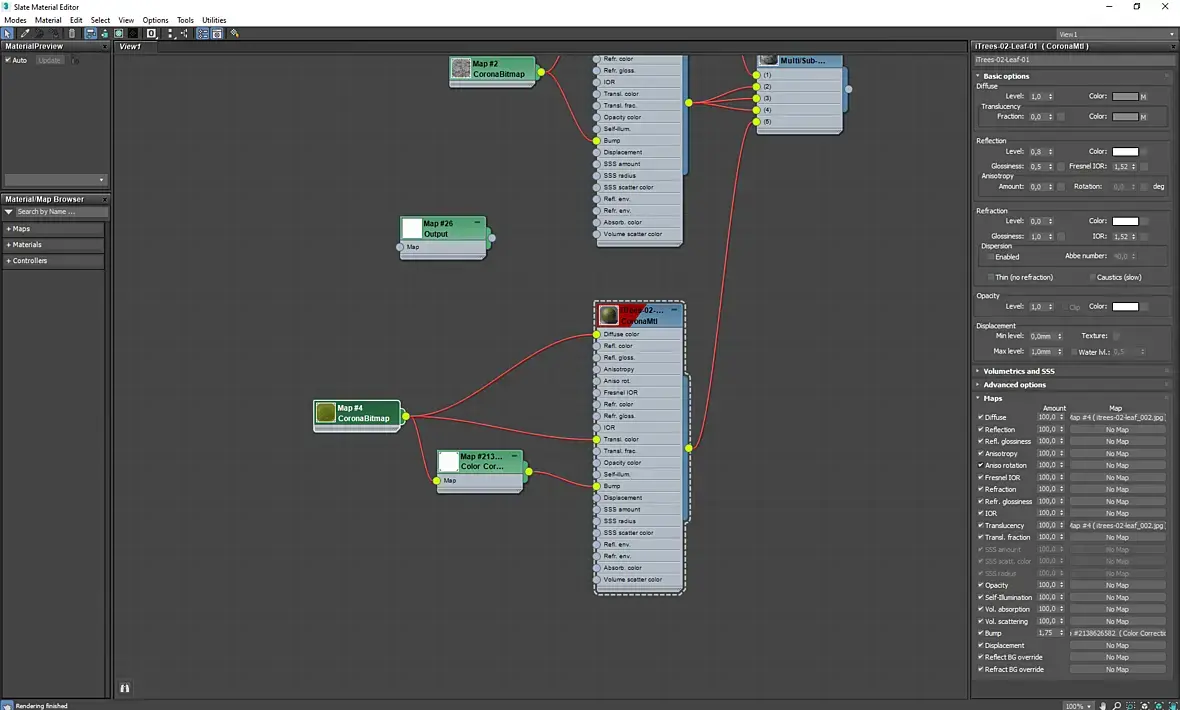Click the Bump Color Correct map button
1180x710 pixels.
[1117, 633]
